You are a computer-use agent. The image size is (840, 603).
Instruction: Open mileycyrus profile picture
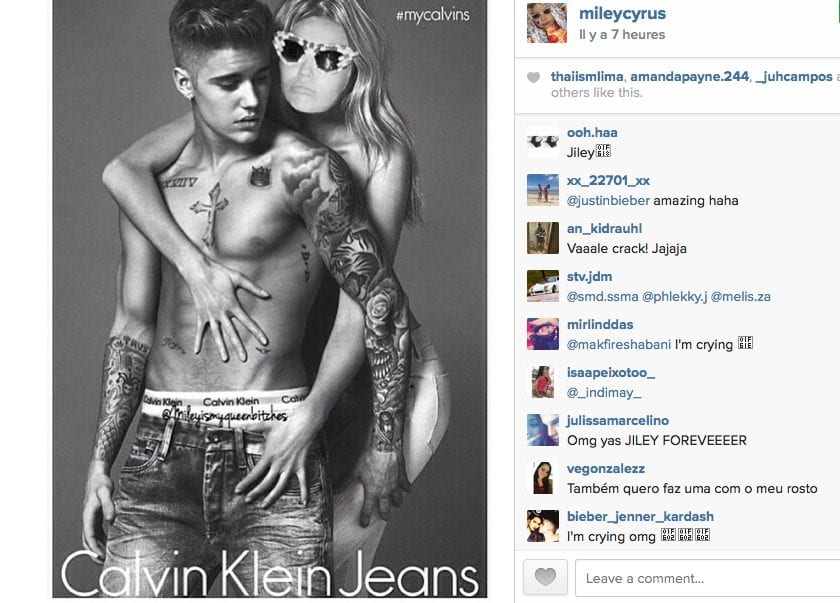[x=547, y=22]
